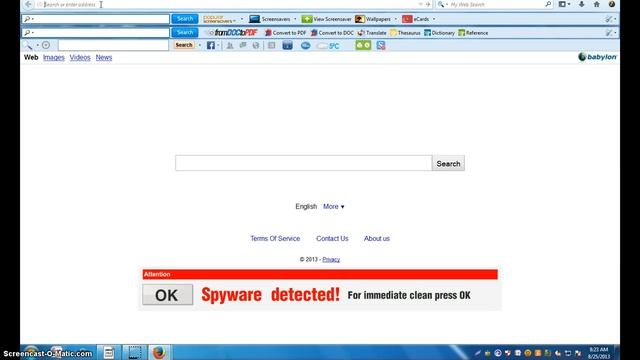Click the magnifier icon in third toolbar
Viewport: 640px width, 360px height.
pyautogui.click(x=28, y=45)
